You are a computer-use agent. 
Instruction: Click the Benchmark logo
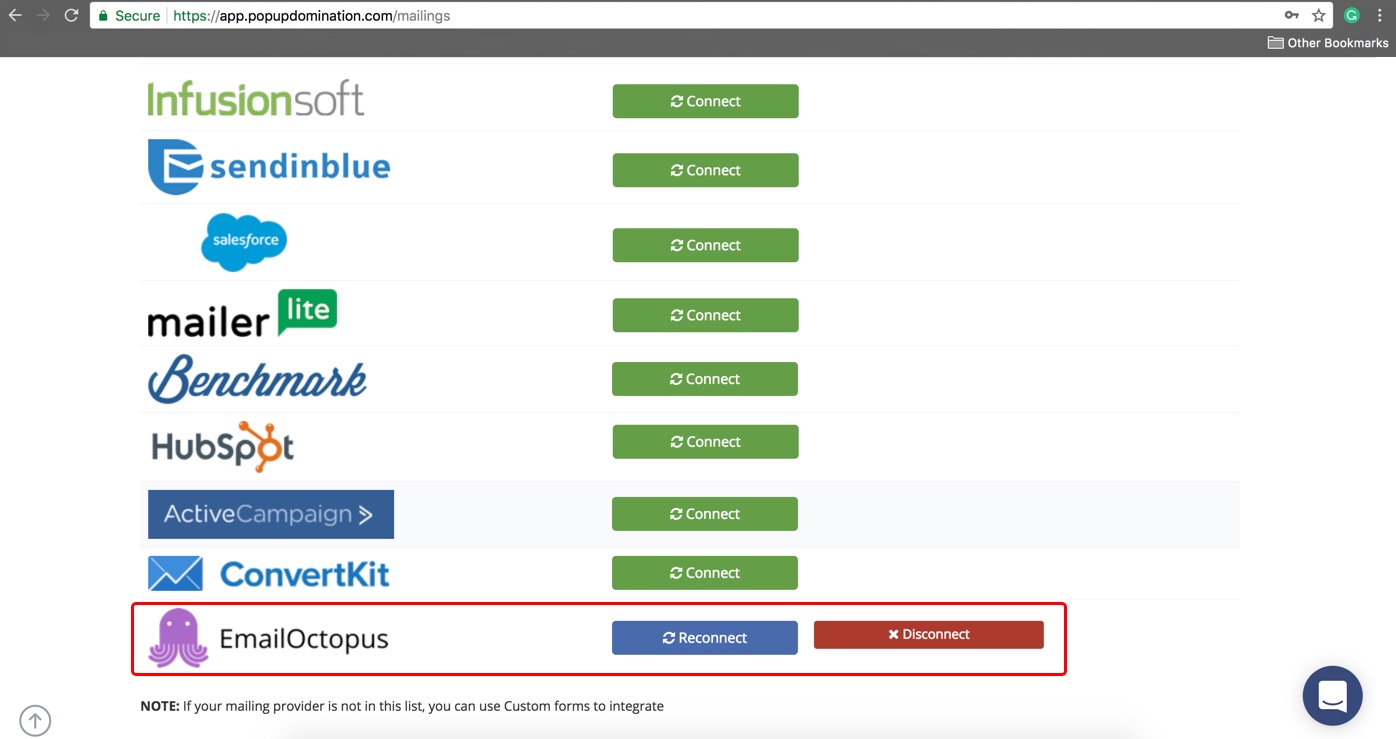257,379
